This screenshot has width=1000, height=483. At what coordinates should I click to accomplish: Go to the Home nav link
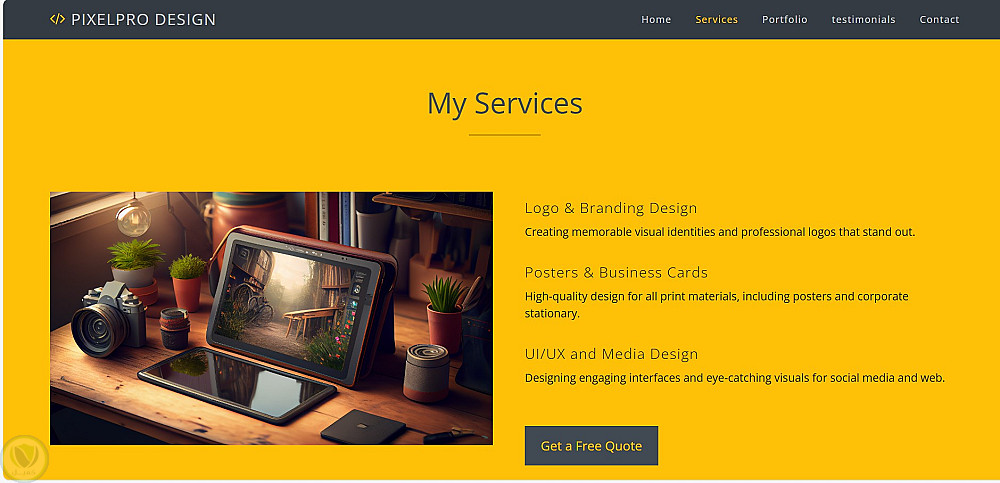click(656, 20)
